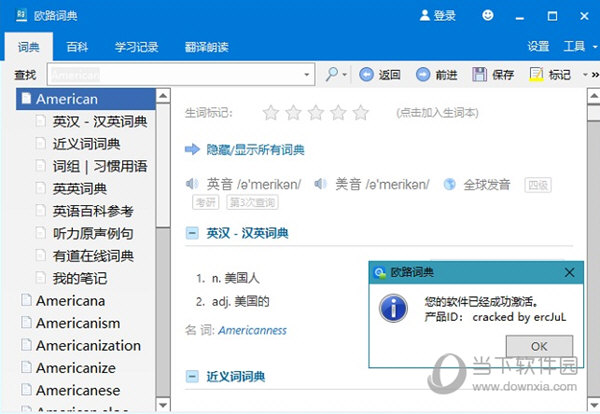Screen dimensions: 600x414
Task: Click the 考研 tag
Action: click(206, 202)
